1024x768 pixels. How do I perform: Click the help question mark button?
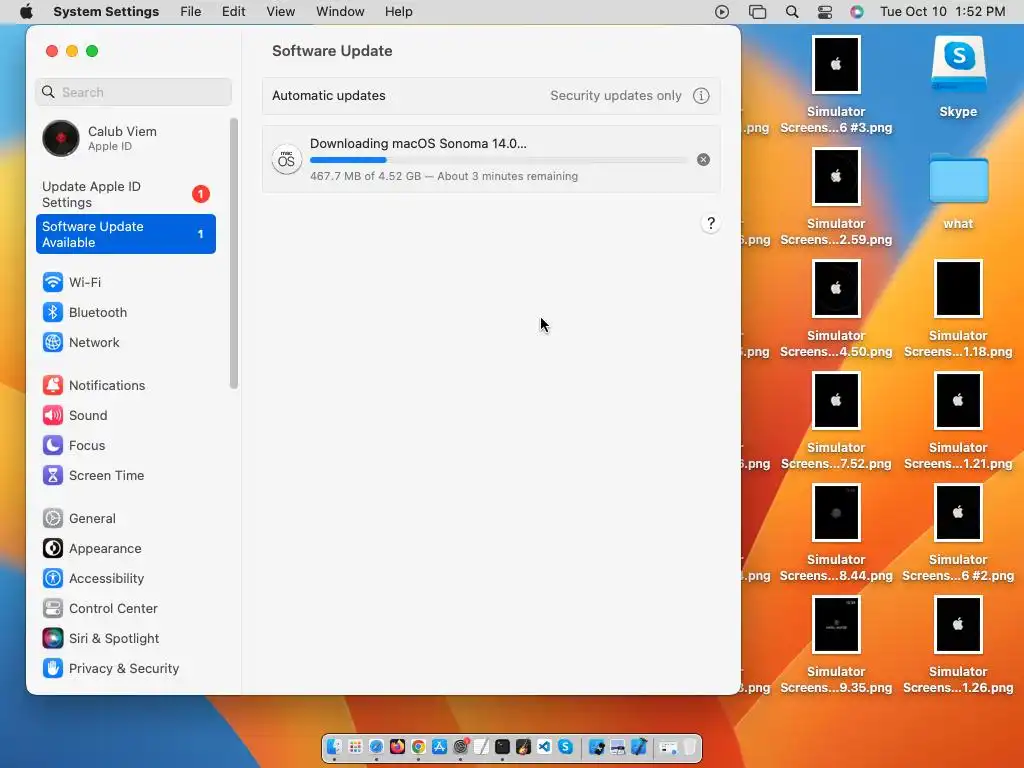711,223
